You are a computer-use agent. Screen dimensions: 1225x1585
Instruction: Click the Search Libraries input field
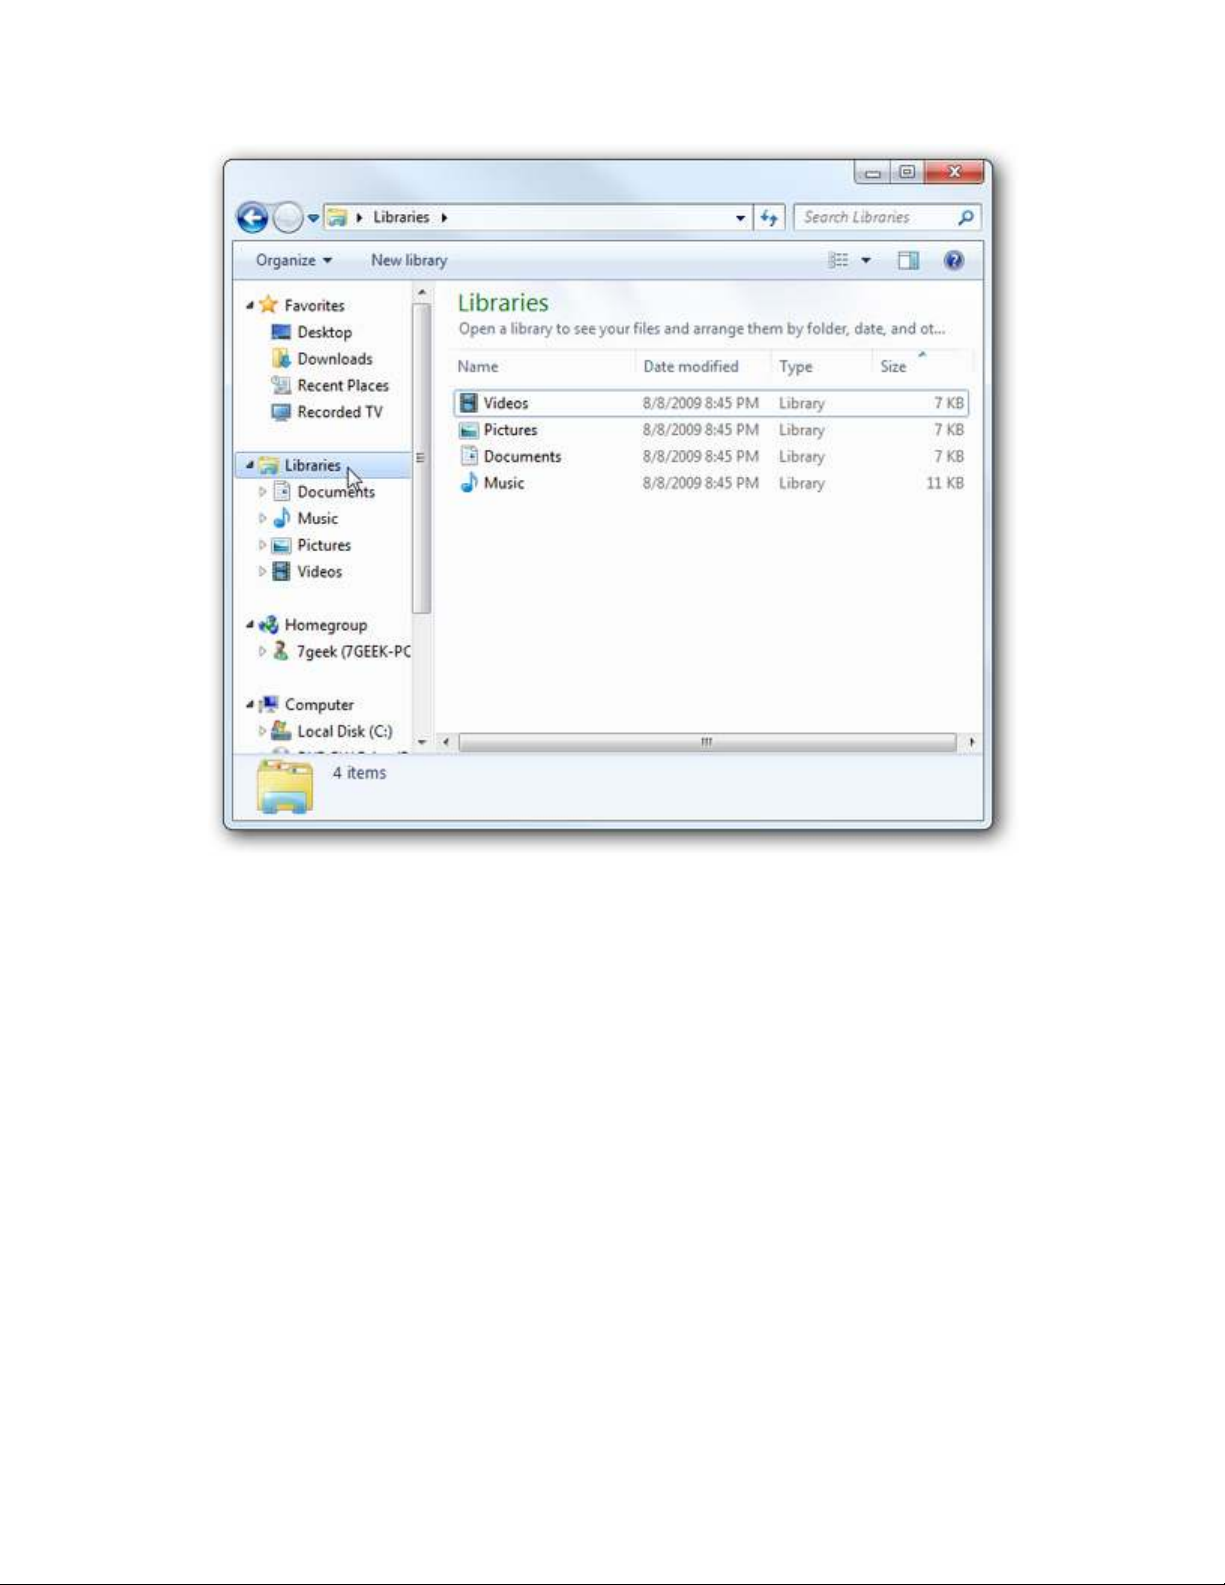pyautogui.click(x=875, y=217)
